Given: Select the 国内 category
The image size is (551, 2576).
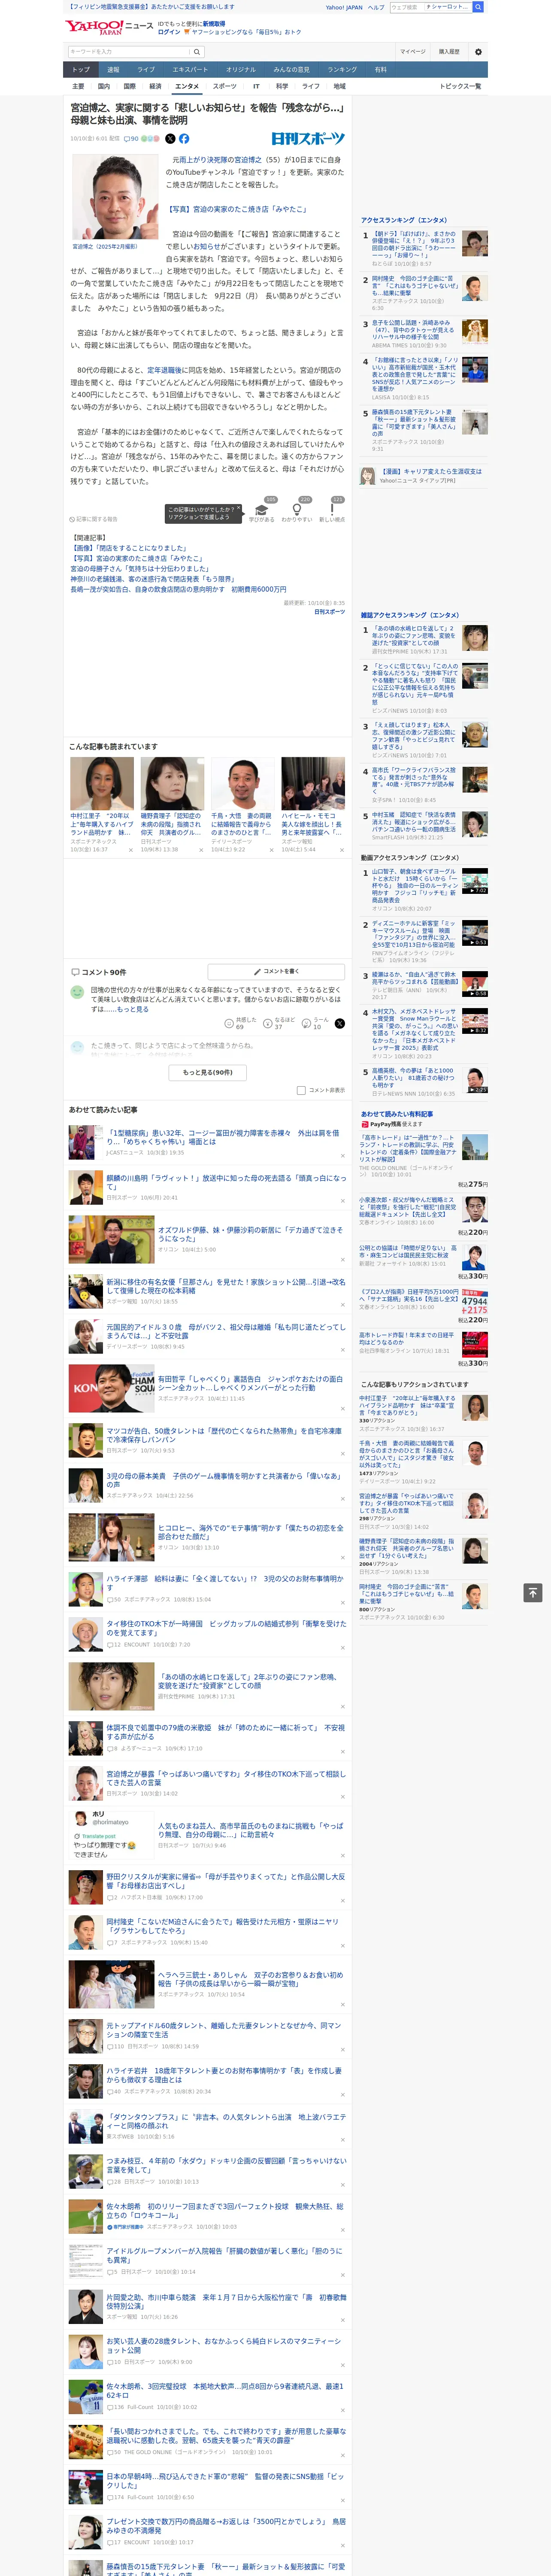Looking at the screenshot, I should click(104, 86).
